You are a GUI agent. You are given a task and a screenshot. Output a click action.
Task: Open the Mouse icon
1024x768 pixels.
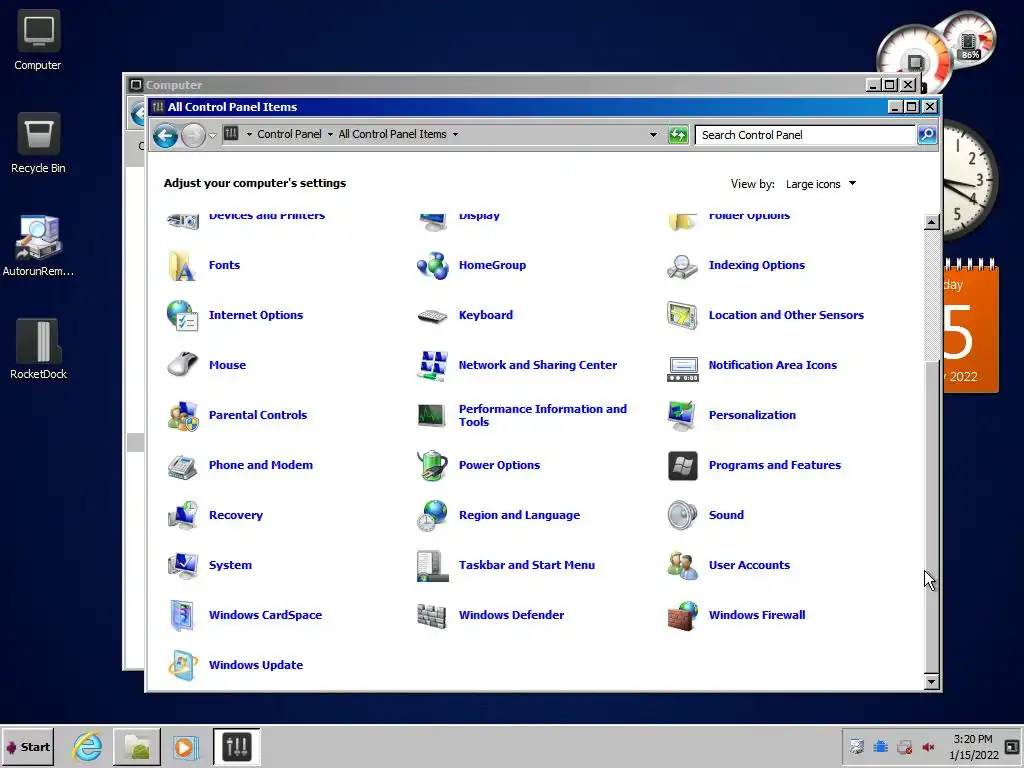[182, 365]
